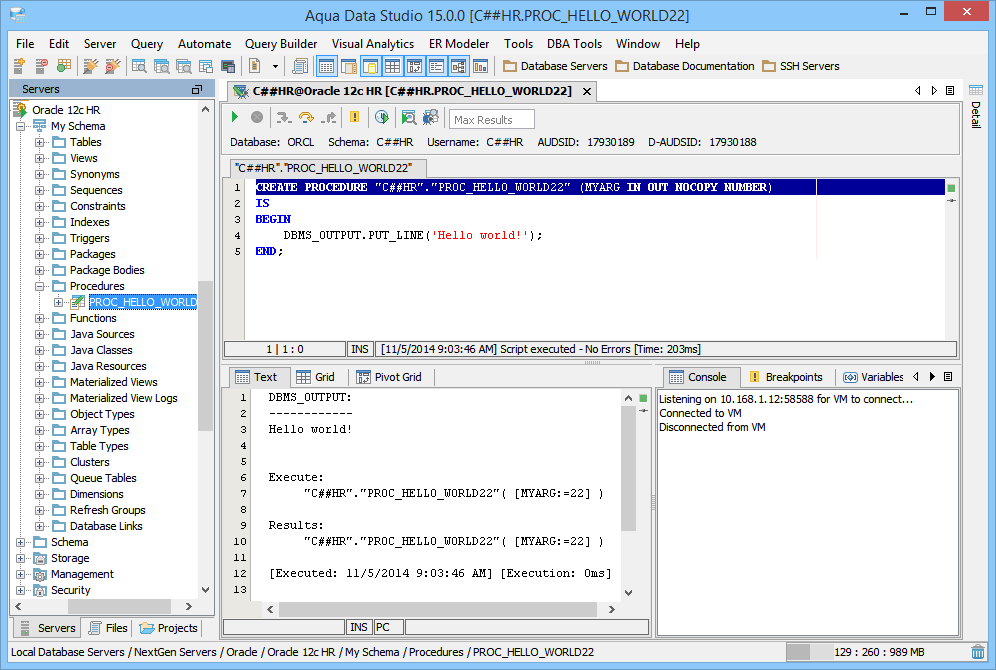This screenshot has width=996, height=670.
Task: Expand the Tables tree node
Action: (40, 142)
